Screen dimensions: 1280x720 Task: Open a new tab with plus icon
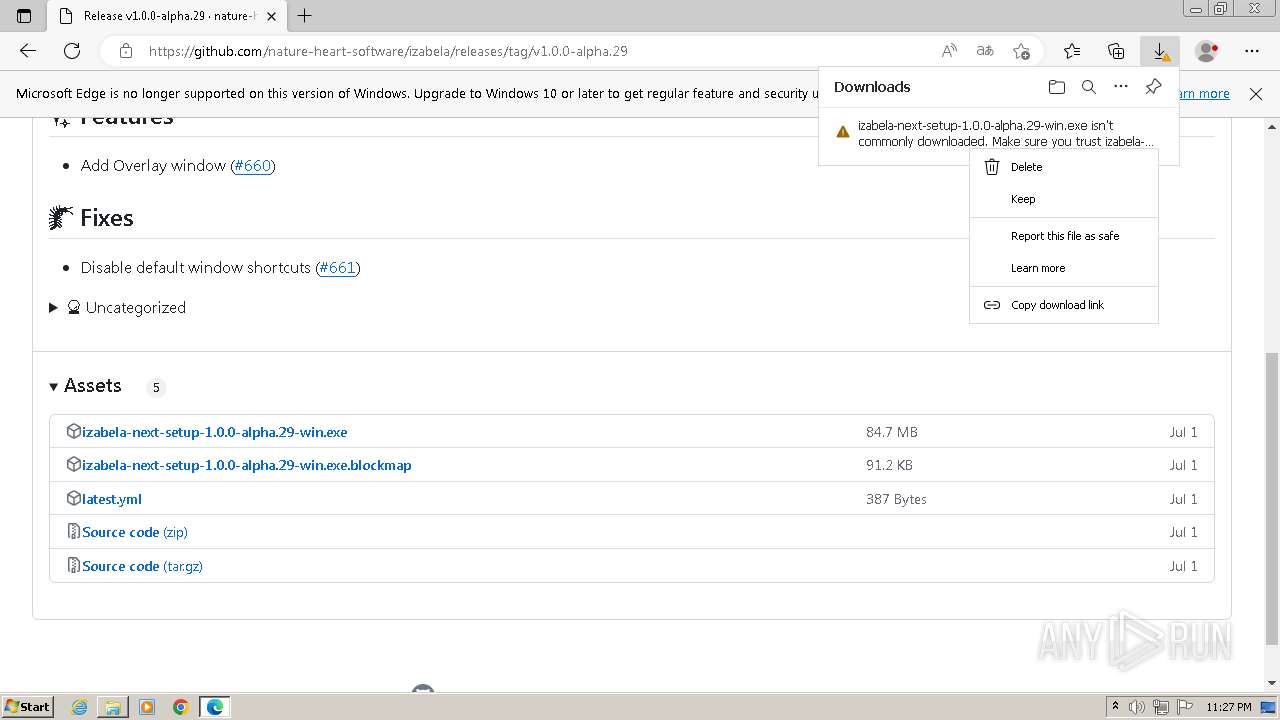click(x=305, y=16)
